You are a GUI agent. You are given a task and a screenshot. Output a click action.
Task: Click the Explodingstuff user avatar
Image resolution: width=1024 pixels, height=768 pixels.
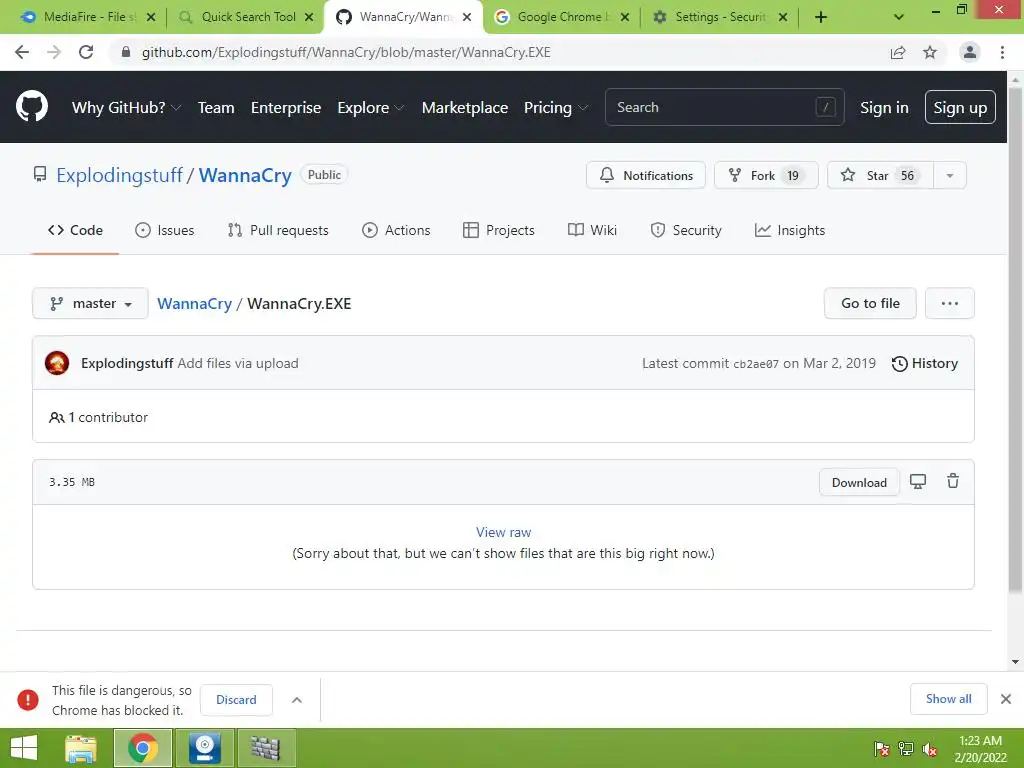(57, 363)
